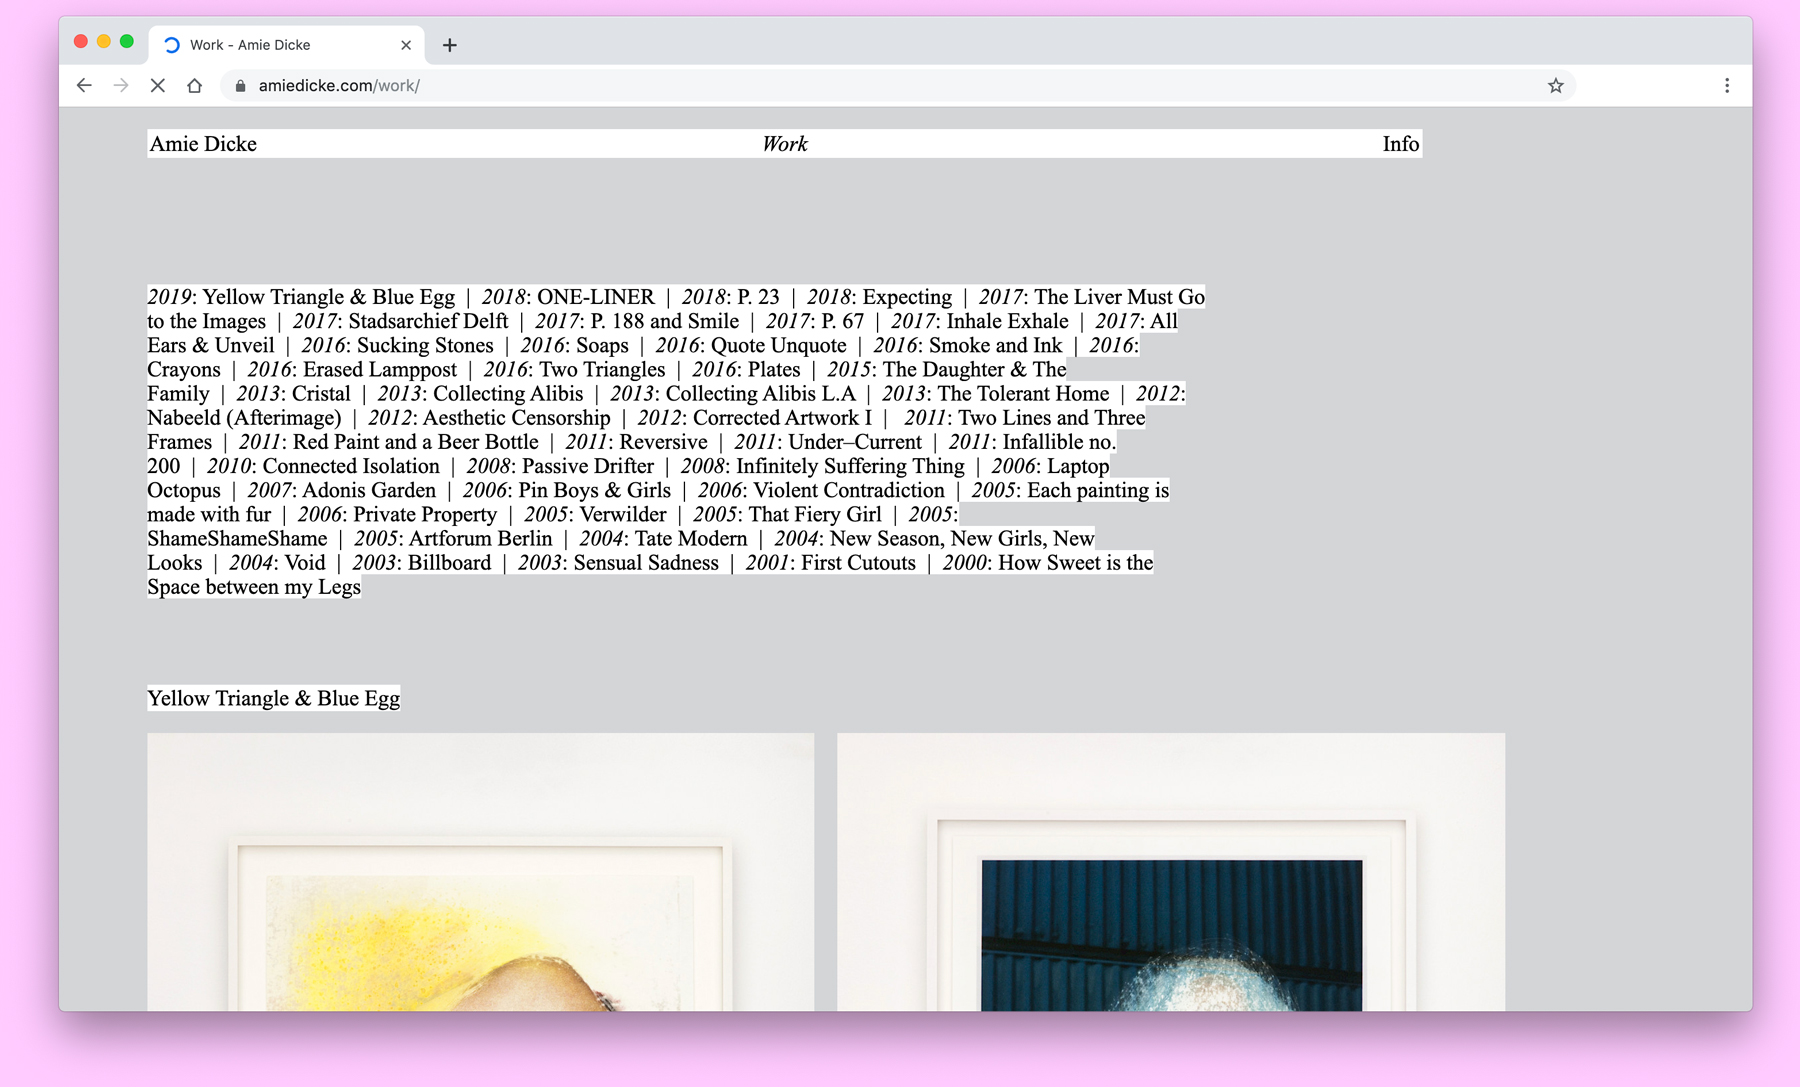
Task: Close the Work - Amie Dicke tab
Action: click(x=406, y=45)
